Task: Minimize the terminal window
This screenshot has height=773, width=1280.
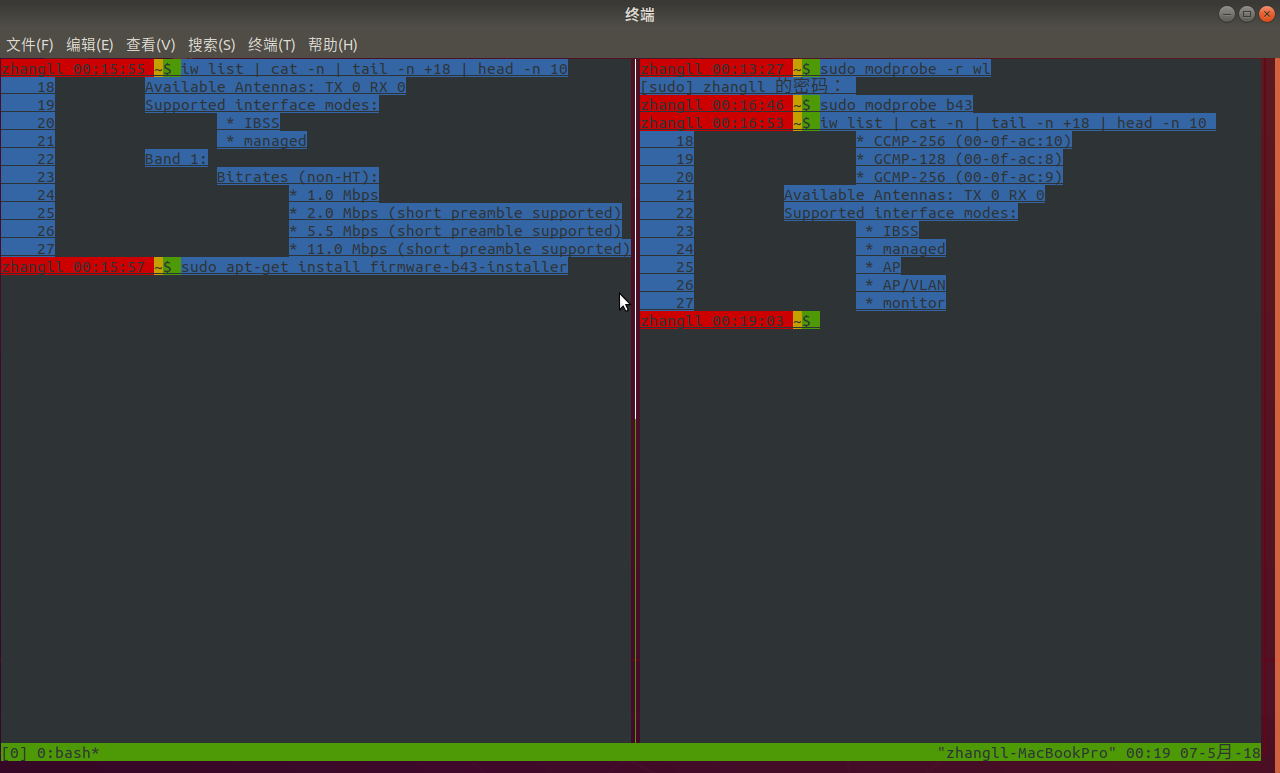Action: point(1227,13)
